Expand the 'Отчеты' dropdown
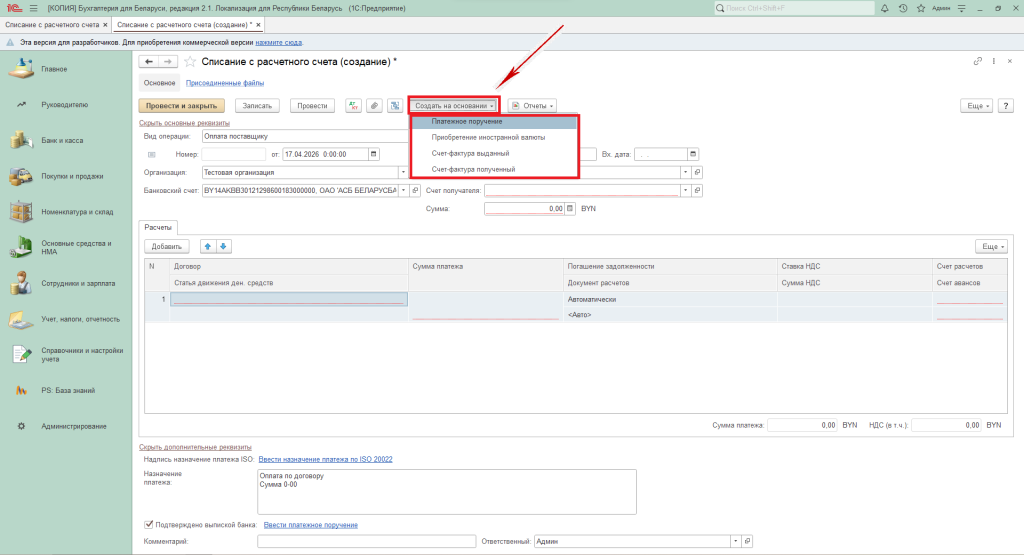Image resolution: width=1024 pixels, height=555 pixels. click(532, 105)
